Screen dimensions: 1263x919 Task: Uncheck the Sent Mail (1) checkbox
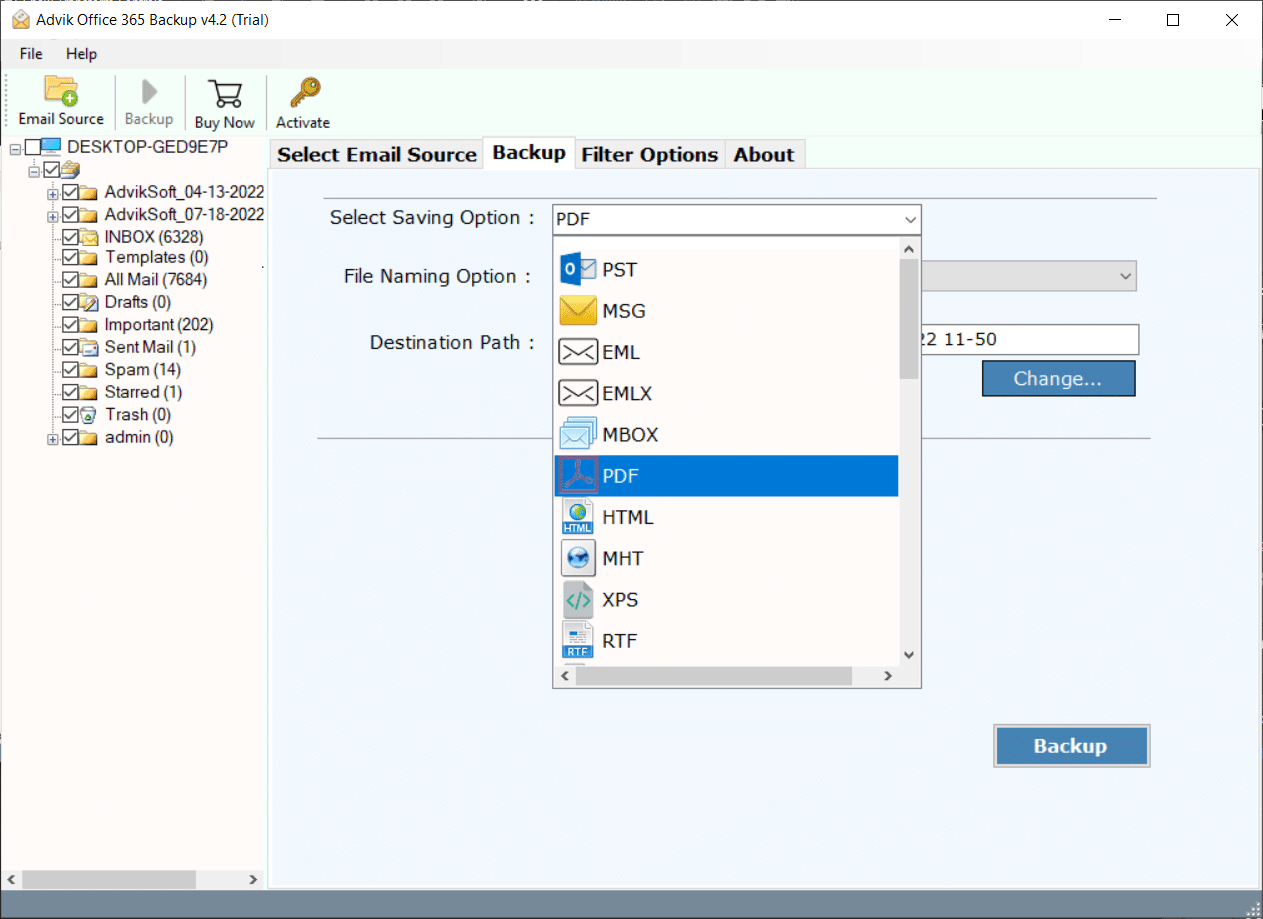71,347
